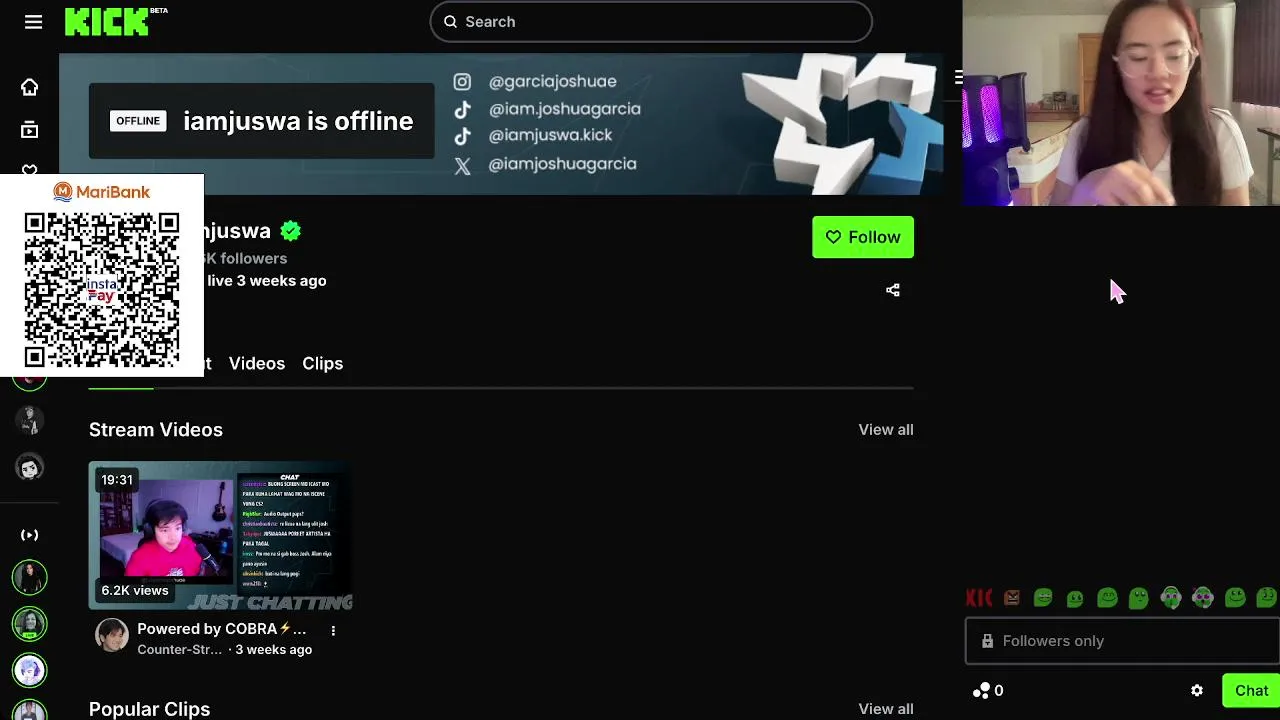Click the X (Twitter) icon in the banner
The height and width of the screenshot is (720, 1280).
coord(462,166)
